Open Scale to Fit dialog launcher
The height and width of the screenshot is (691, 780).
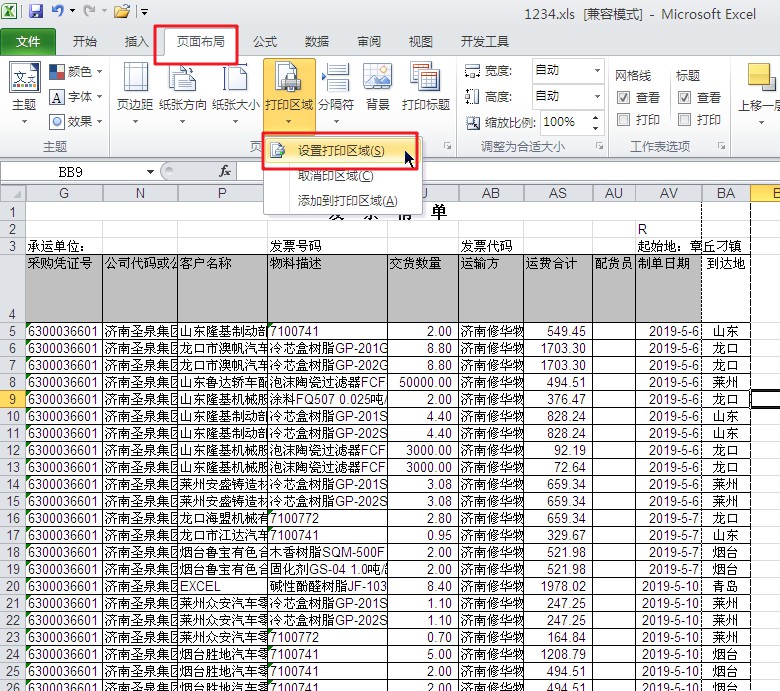[x=599, y=146]
